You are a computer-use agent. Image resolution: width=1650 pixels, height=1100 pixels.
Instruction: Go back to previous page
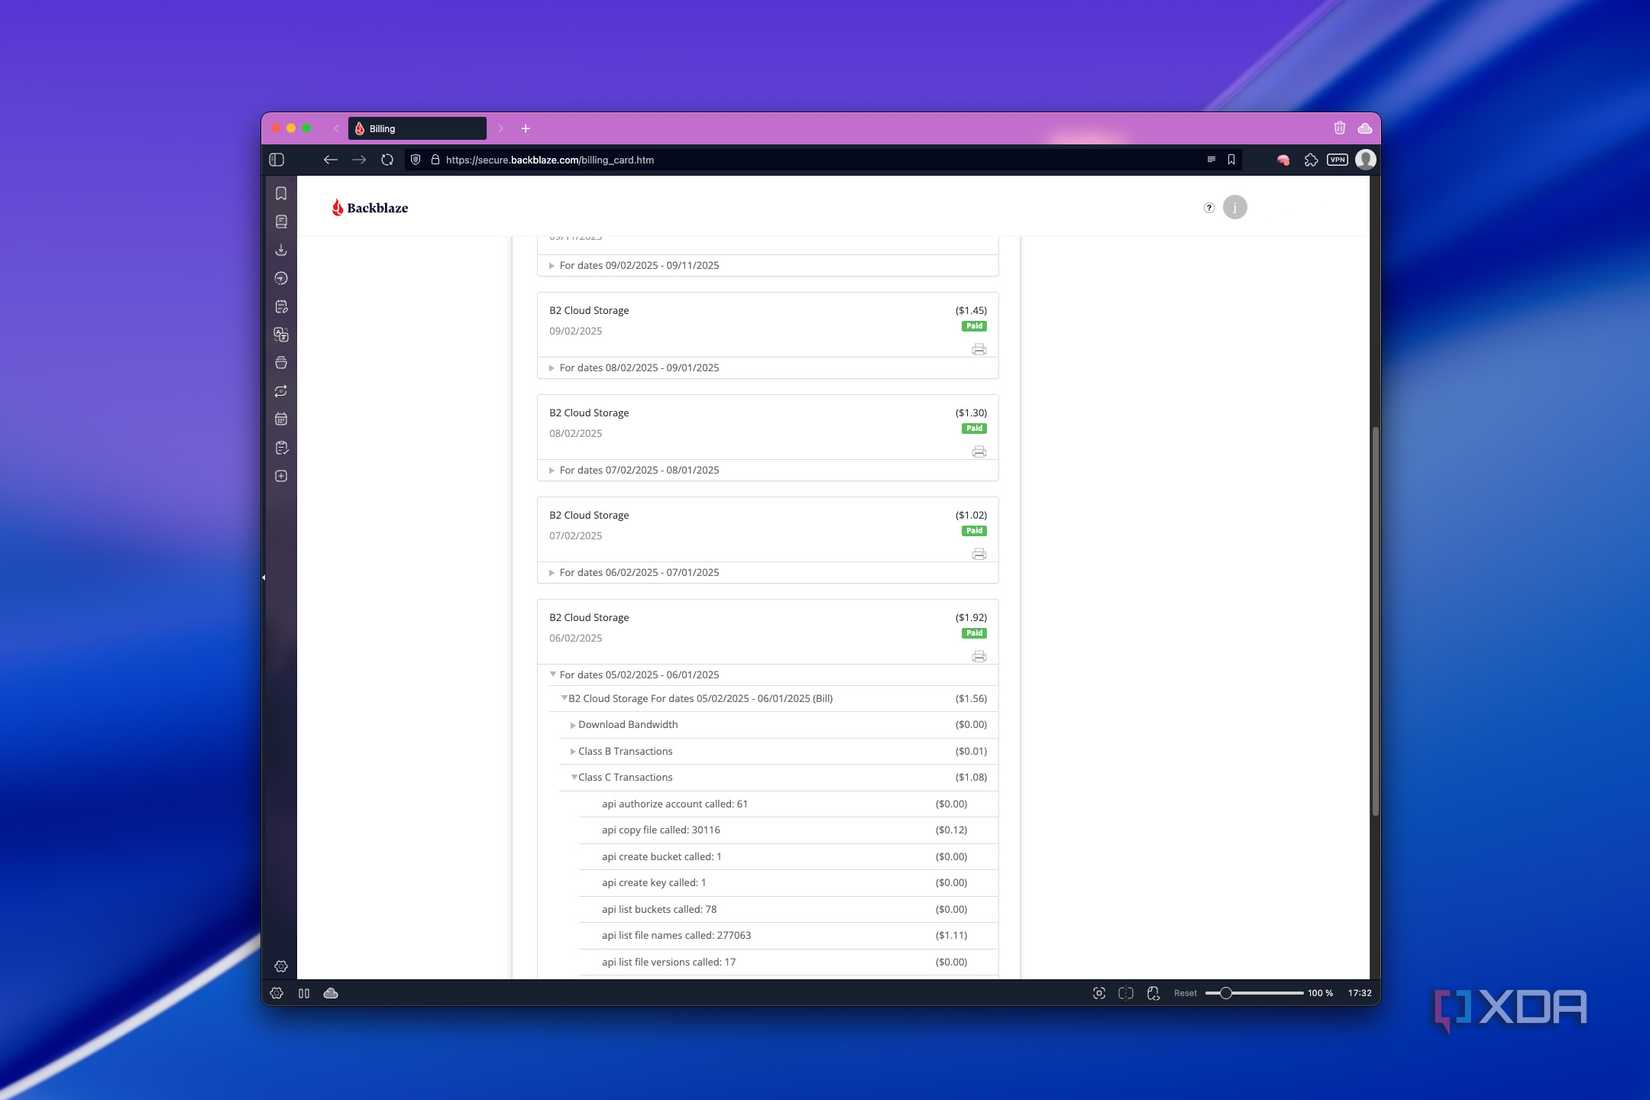(330, 160)
